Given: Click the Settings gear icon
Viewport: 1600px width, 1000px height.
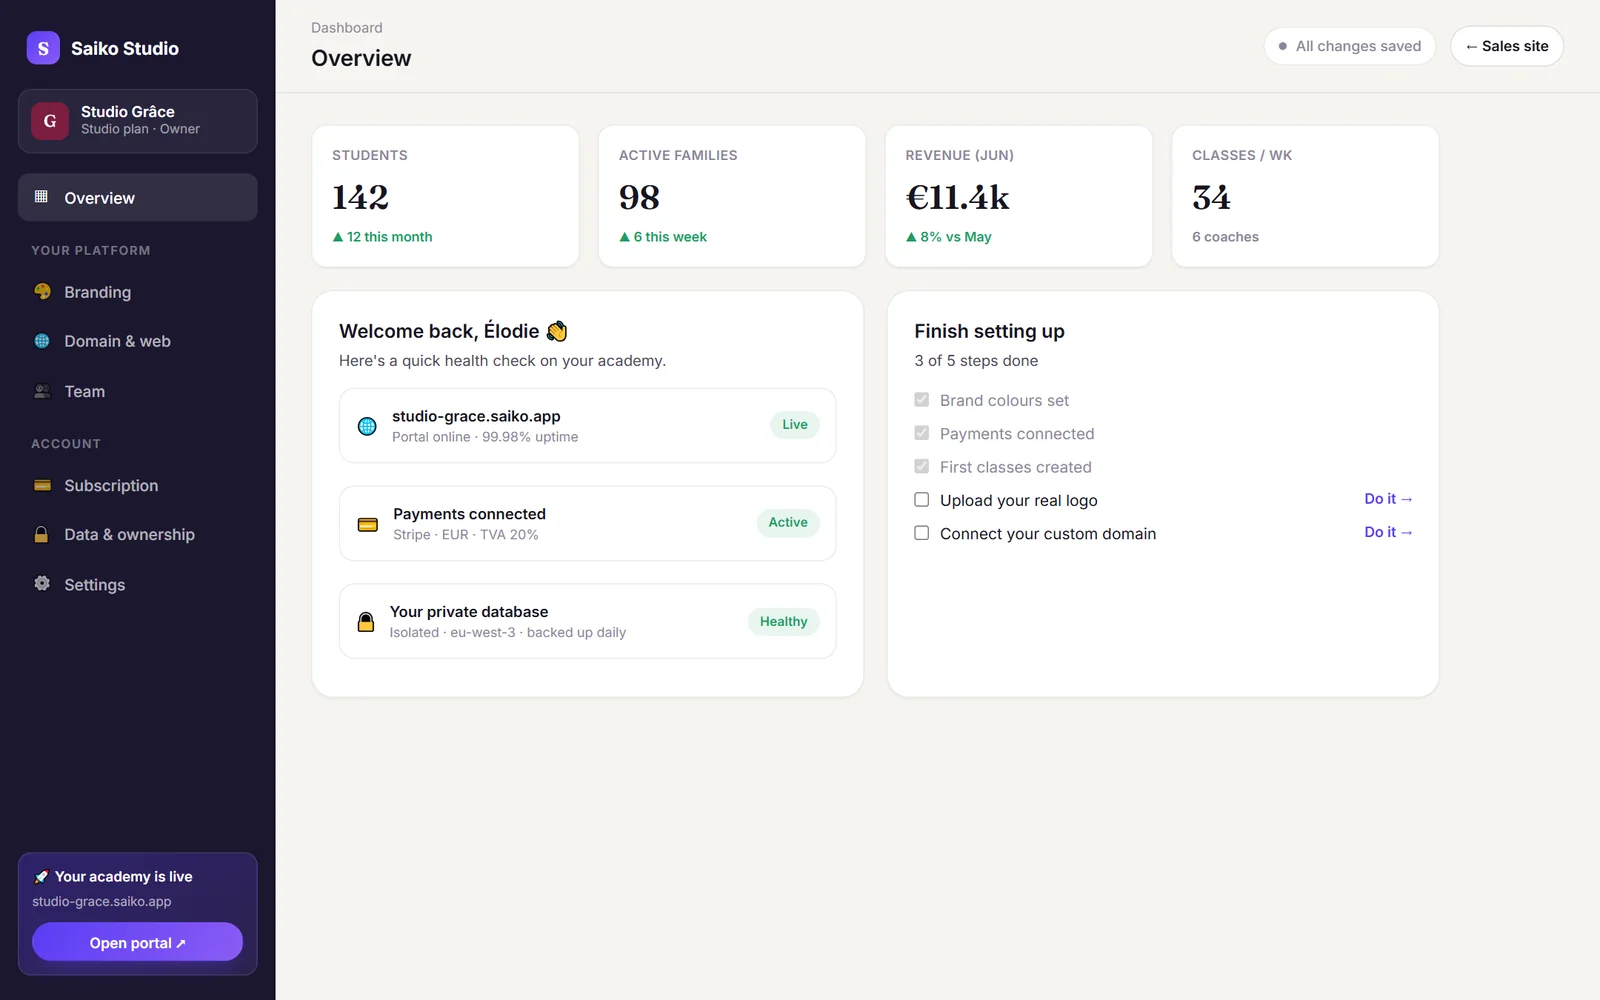Looking at the screenshot, I should tap(42, 583).
